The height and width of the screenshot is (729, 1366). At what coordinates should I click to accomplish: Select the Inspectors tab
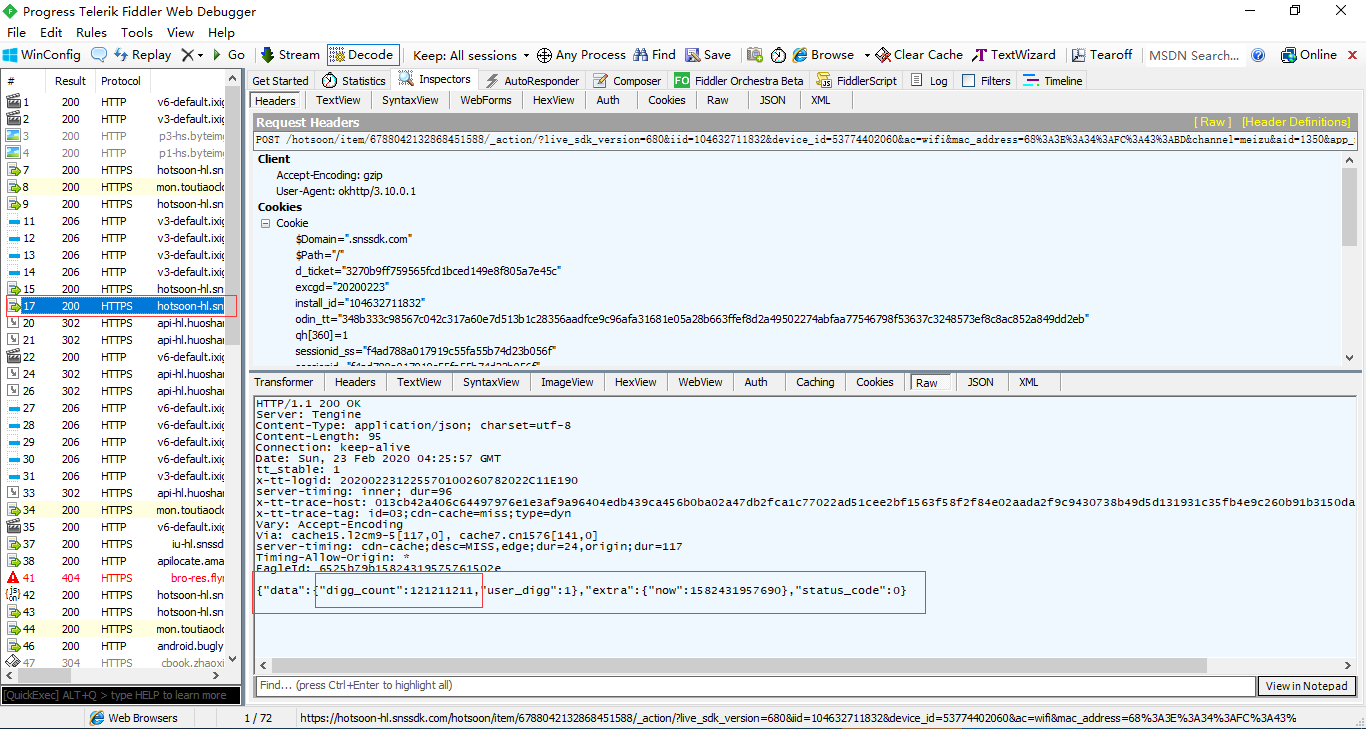tap(436, 80)
